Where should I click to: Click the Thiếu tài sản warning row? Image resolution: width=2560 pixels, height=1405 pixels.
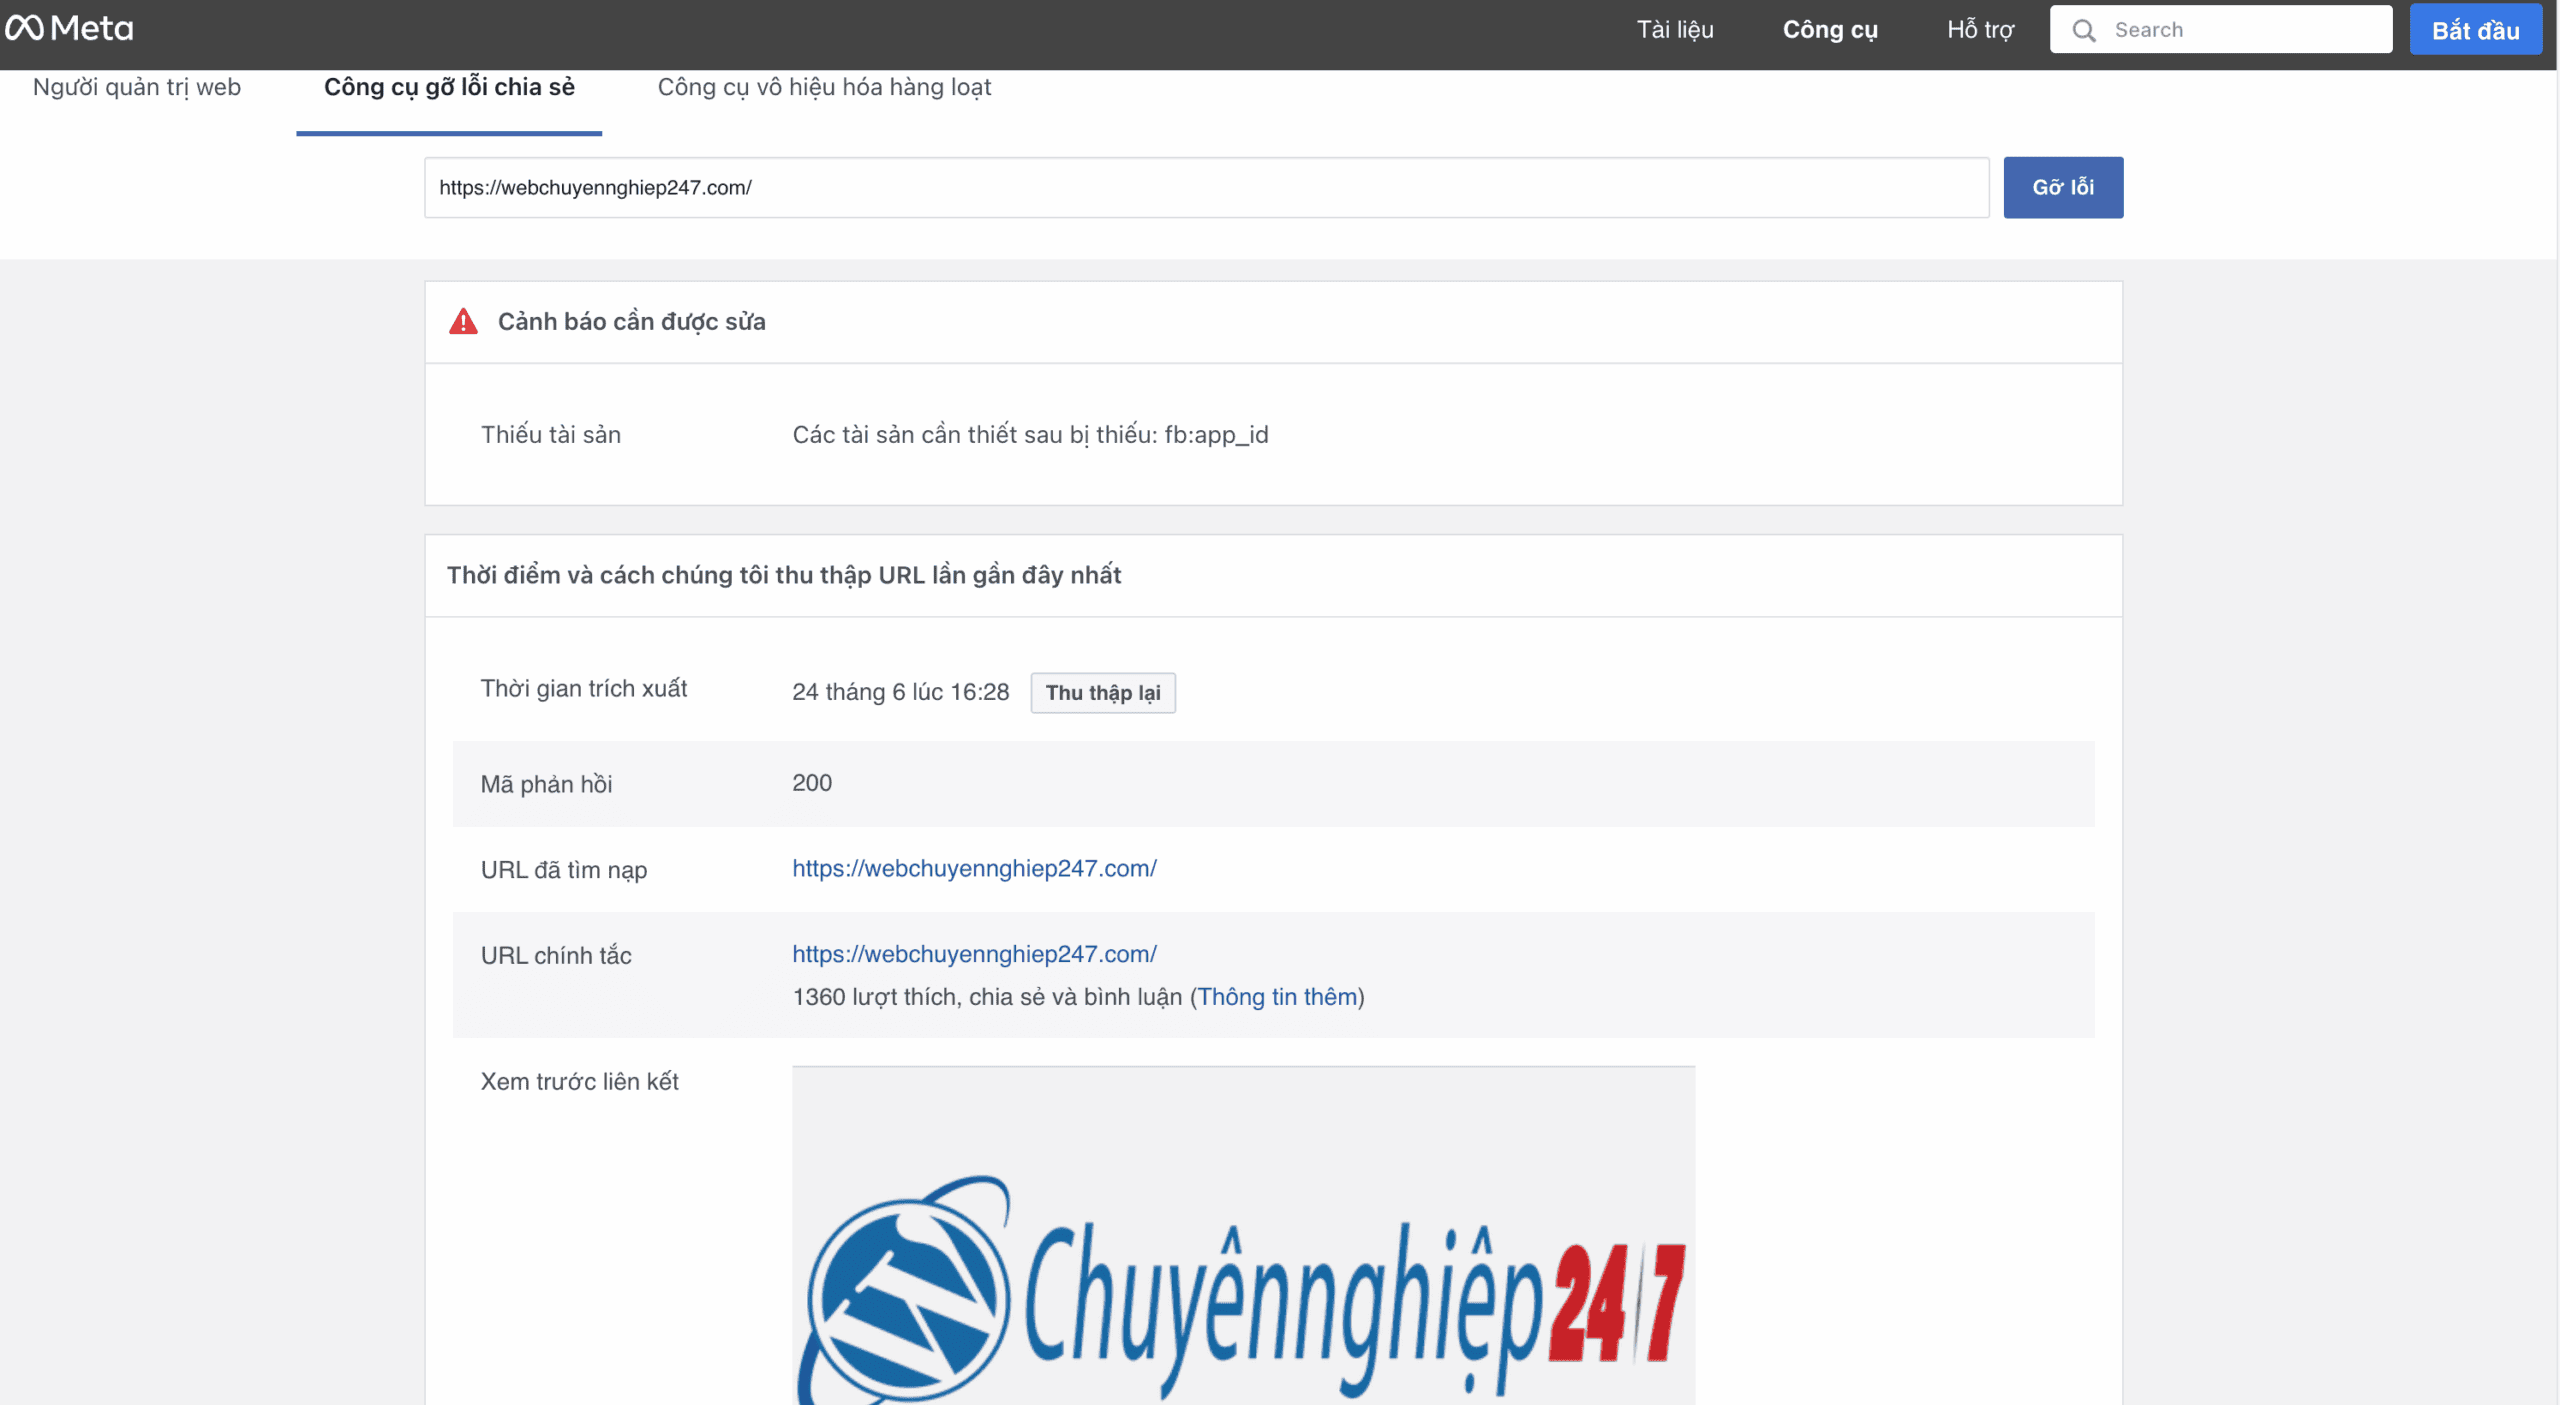tap(551, 434)
